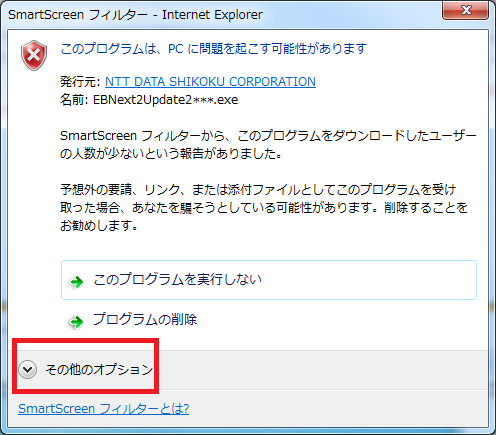Close the SmartScreen フィルター dialog
The image size is (496, 435).
[x=465, y=10]
